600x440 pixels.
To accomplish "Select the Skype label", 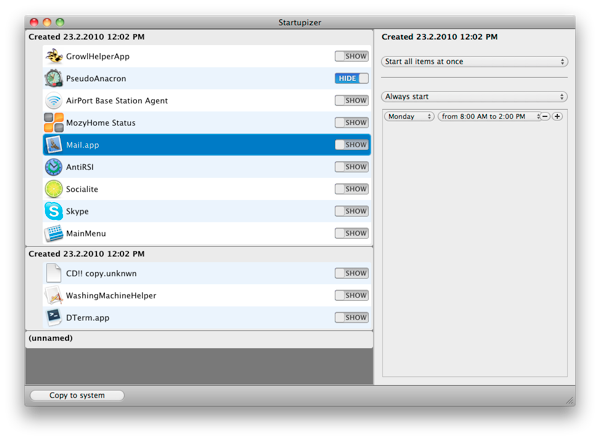I will [x=77, y=212].
